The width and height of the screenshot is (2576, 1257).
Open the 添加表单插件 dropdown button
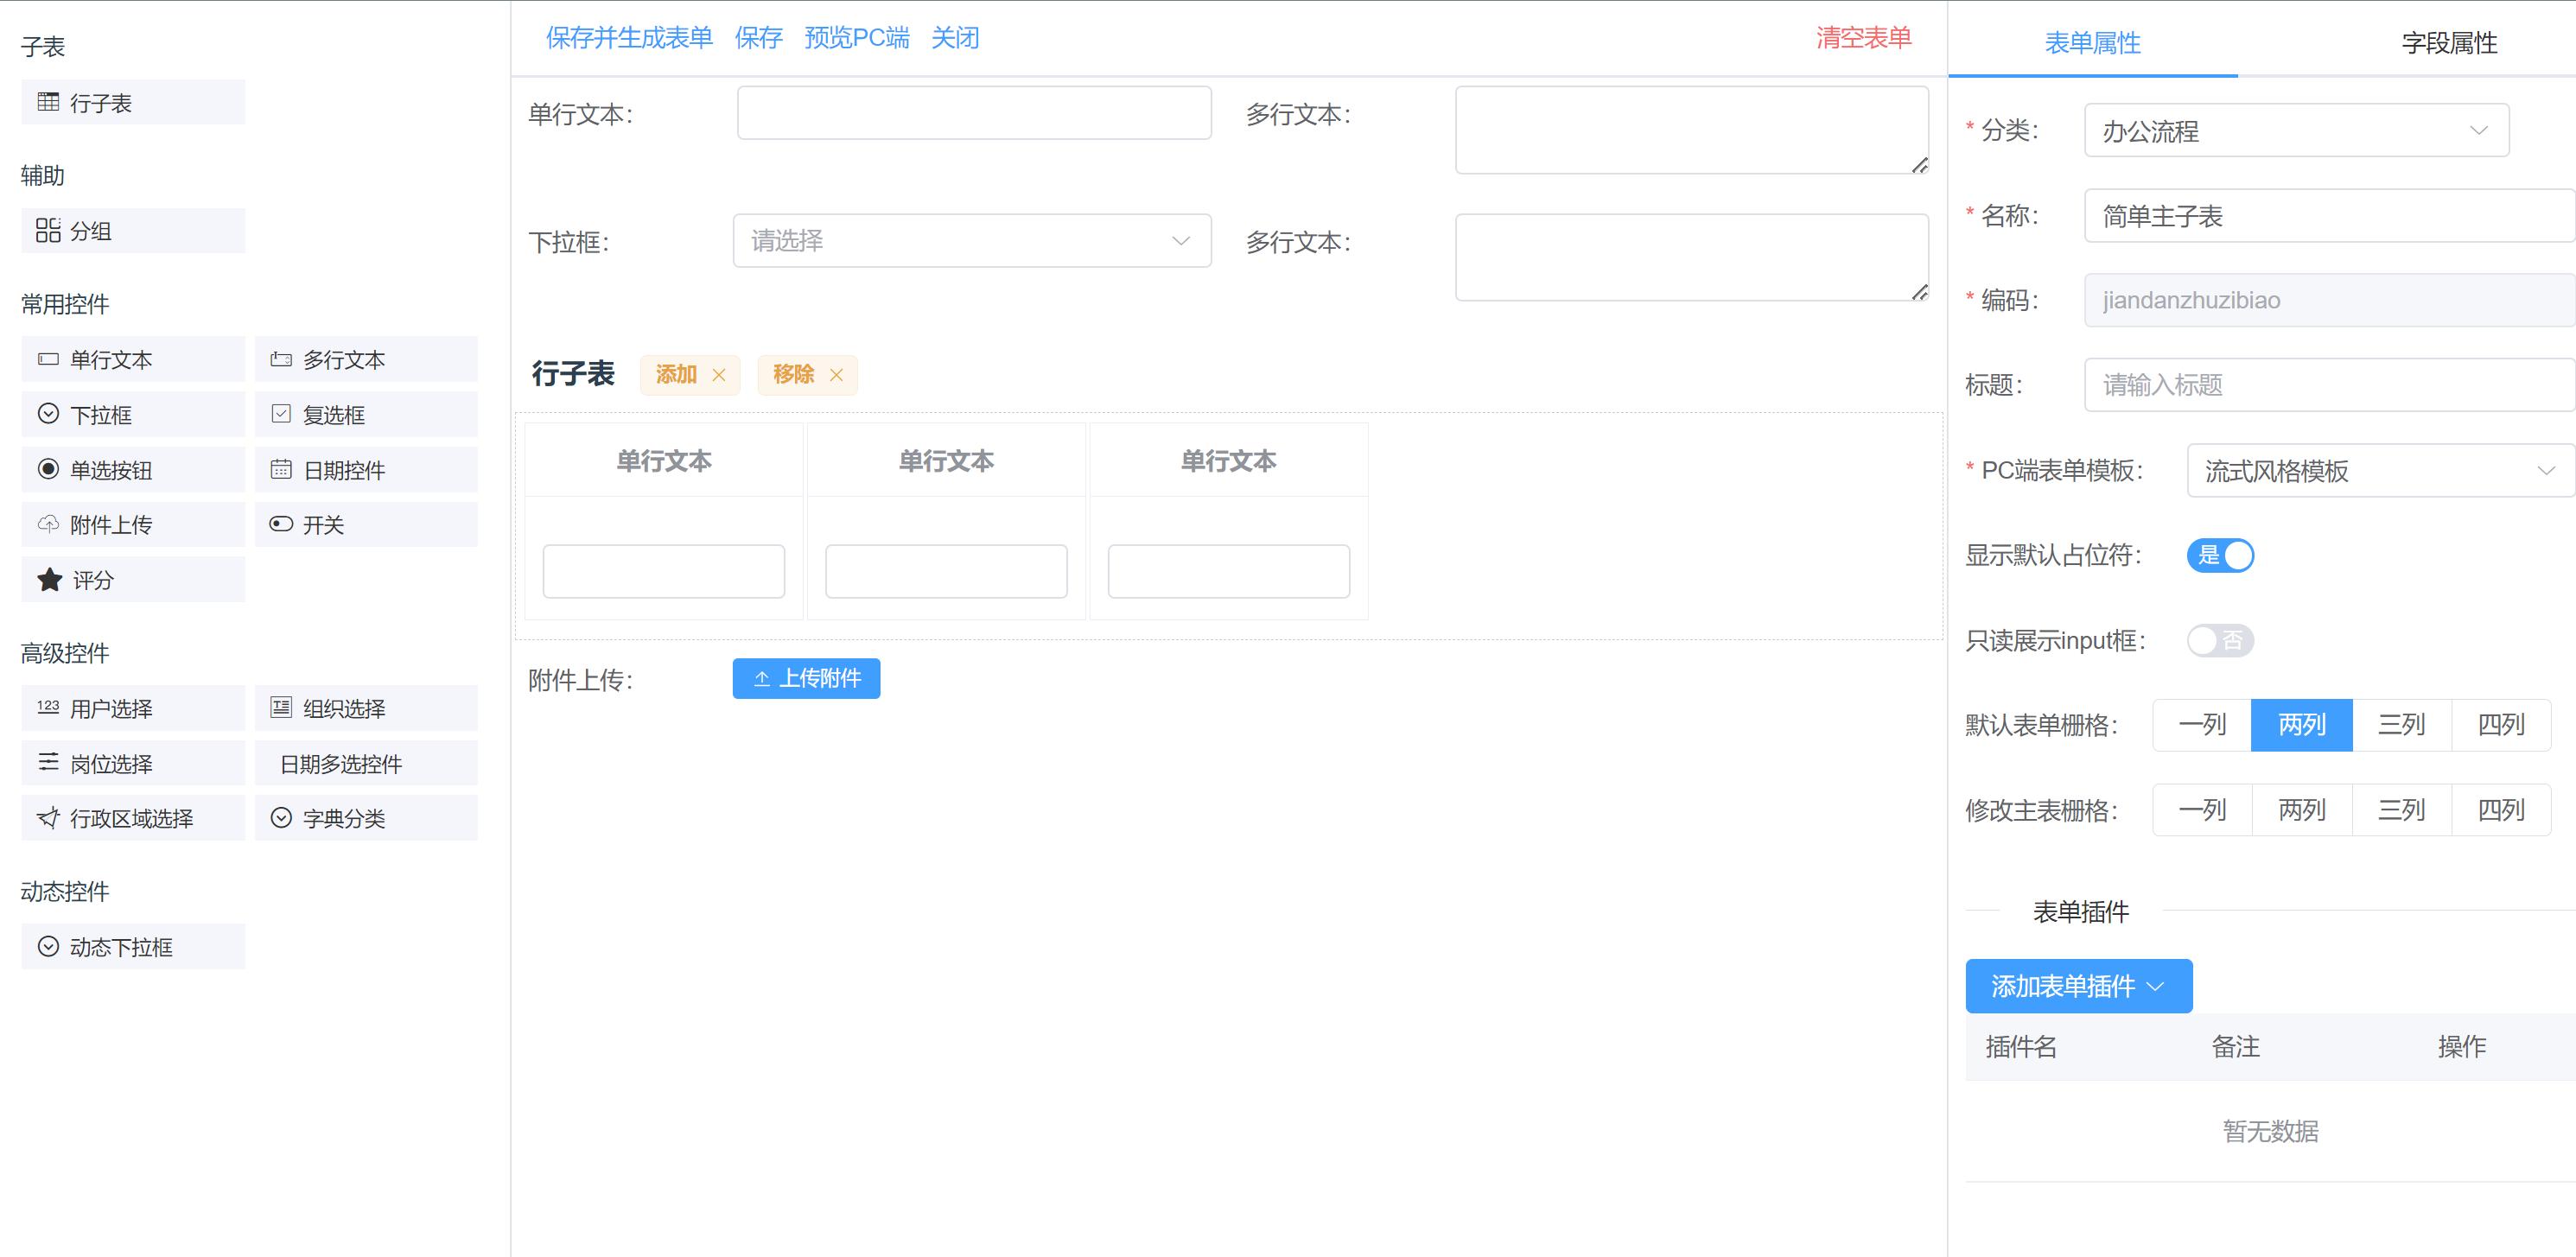(2078, 986)
